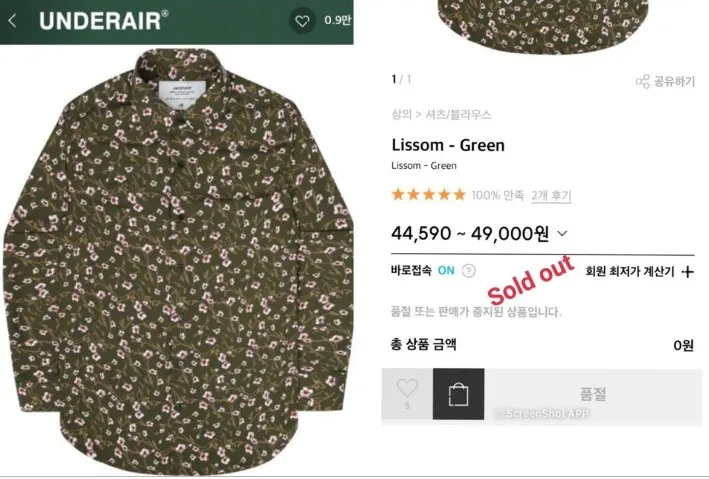Click the 1 / 1 image page indicator
The image size is (709, 479).
(401, 79)
